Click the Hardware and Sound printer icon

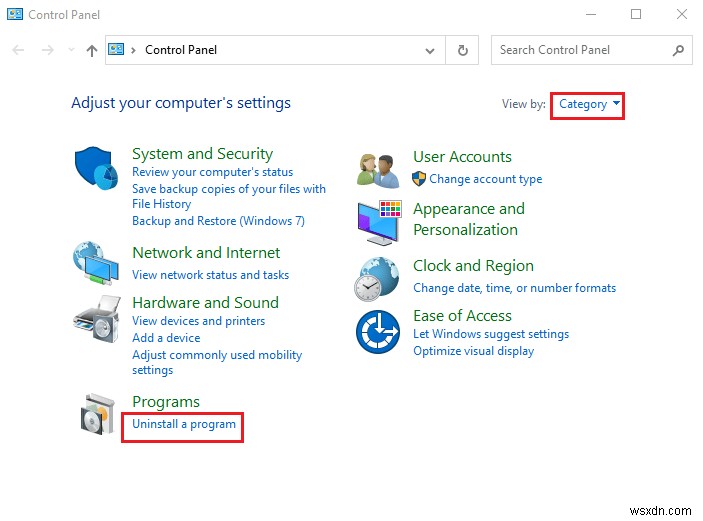tap(96, 320)
